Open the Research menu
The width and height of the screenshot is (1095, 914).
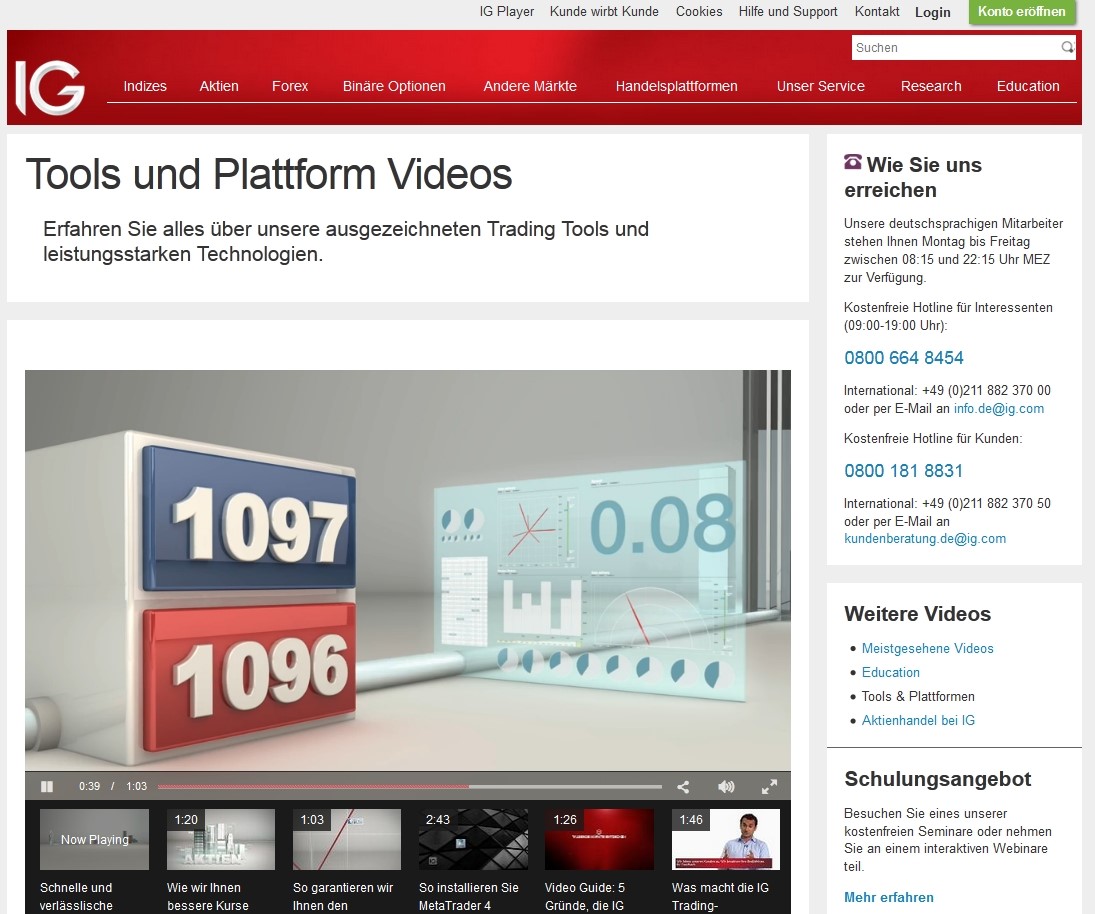[x=931, y=86]
